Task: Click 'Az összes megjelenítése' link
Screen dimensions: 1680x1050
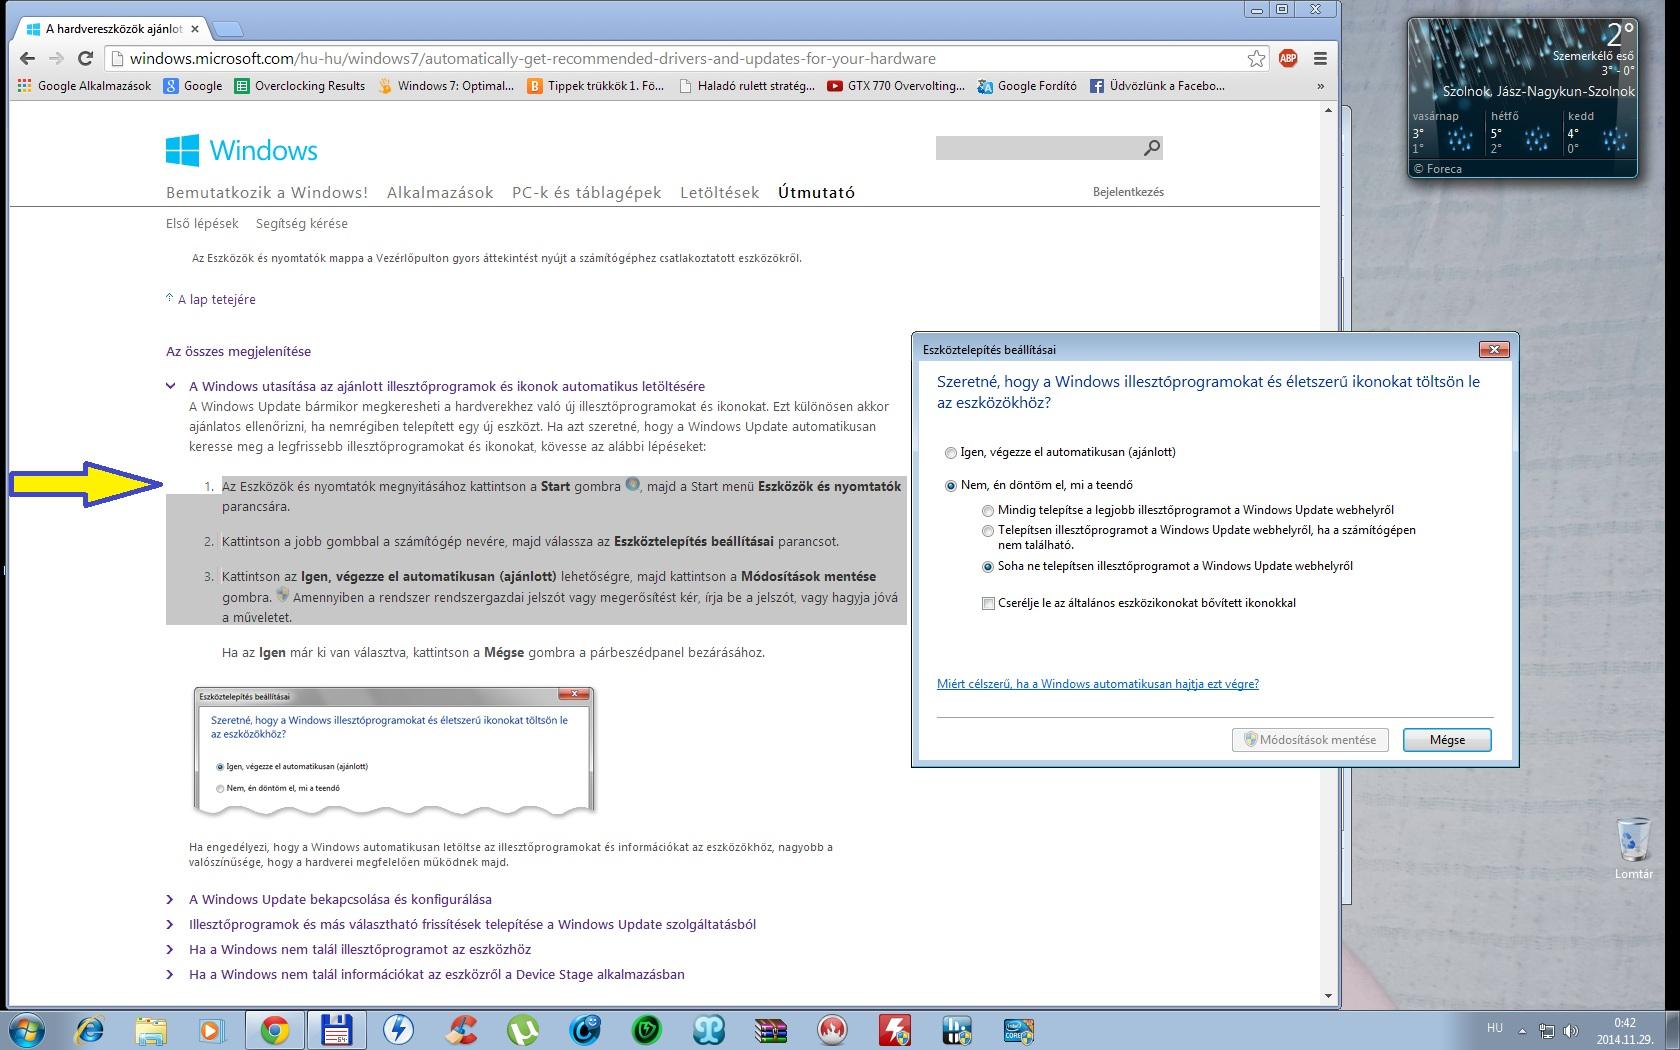Action: (x=238, y=352)
